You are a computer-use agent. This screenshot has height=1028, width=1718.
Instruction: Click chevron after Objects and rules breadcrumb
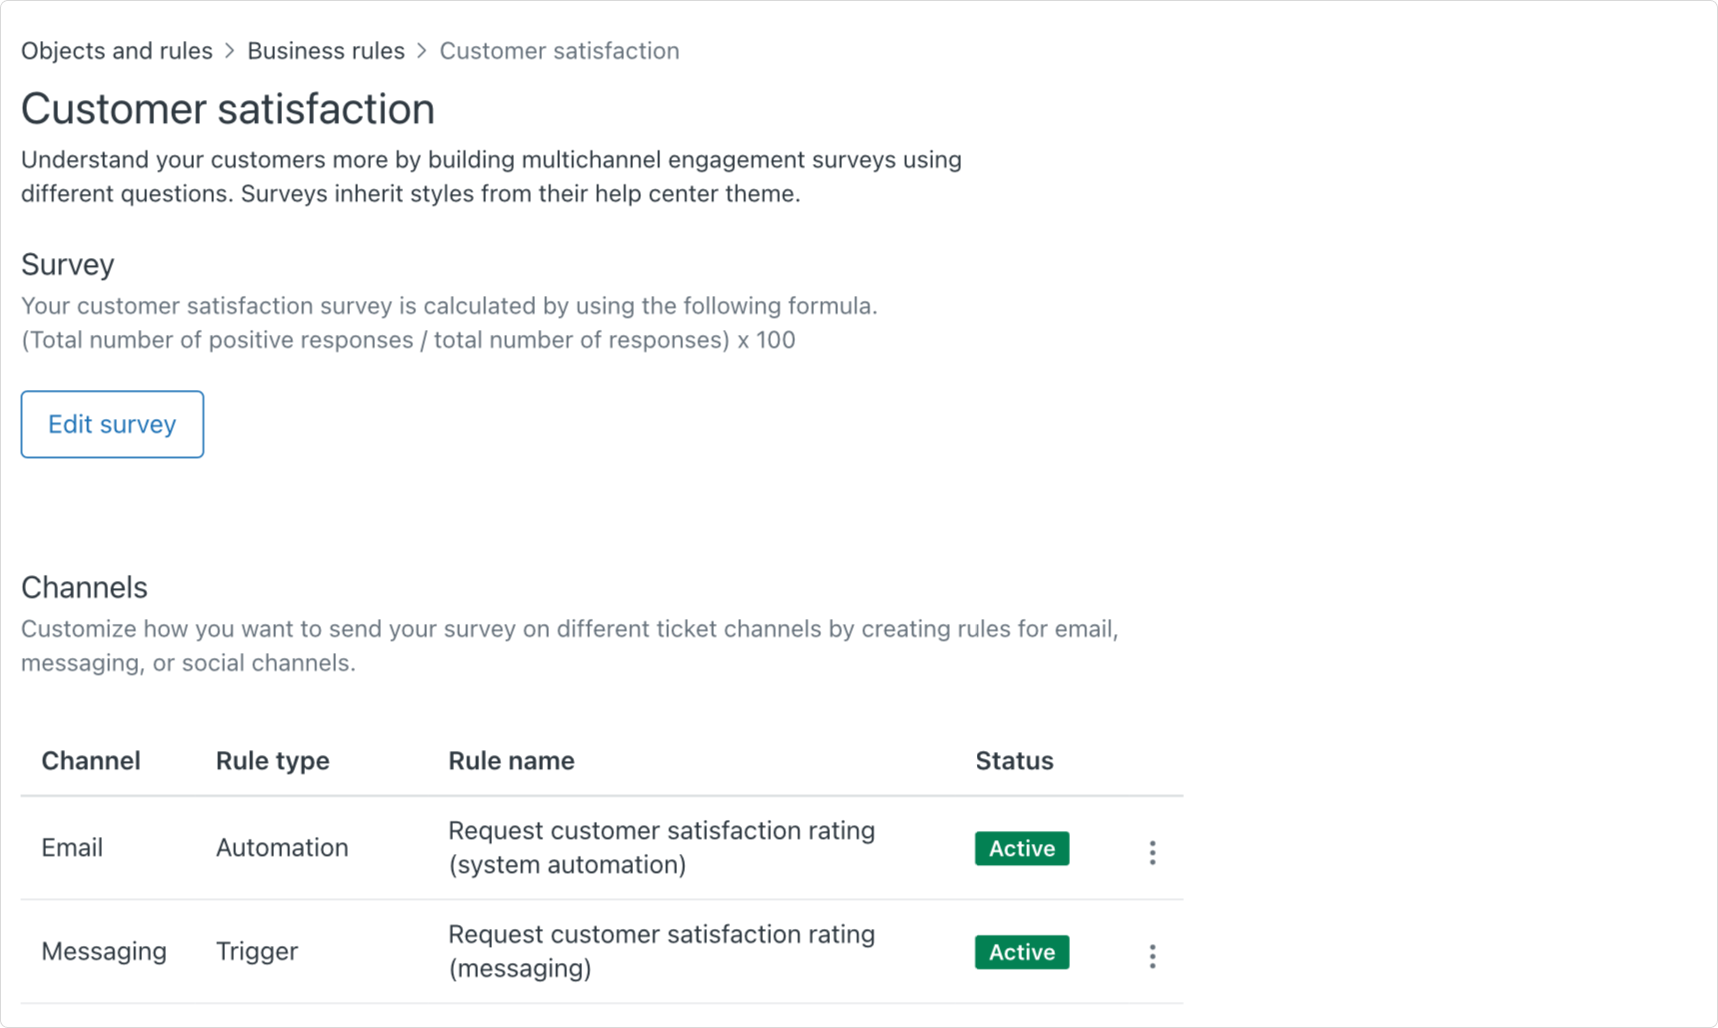point(230,51)
